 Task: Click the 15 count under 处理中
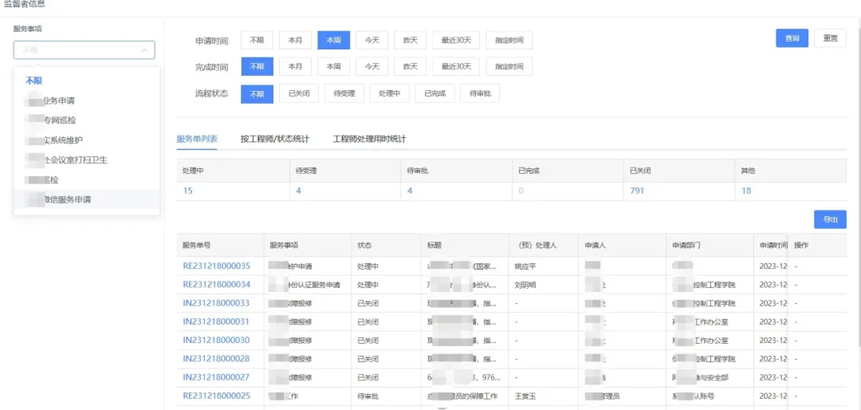click(x=188, y=190)
